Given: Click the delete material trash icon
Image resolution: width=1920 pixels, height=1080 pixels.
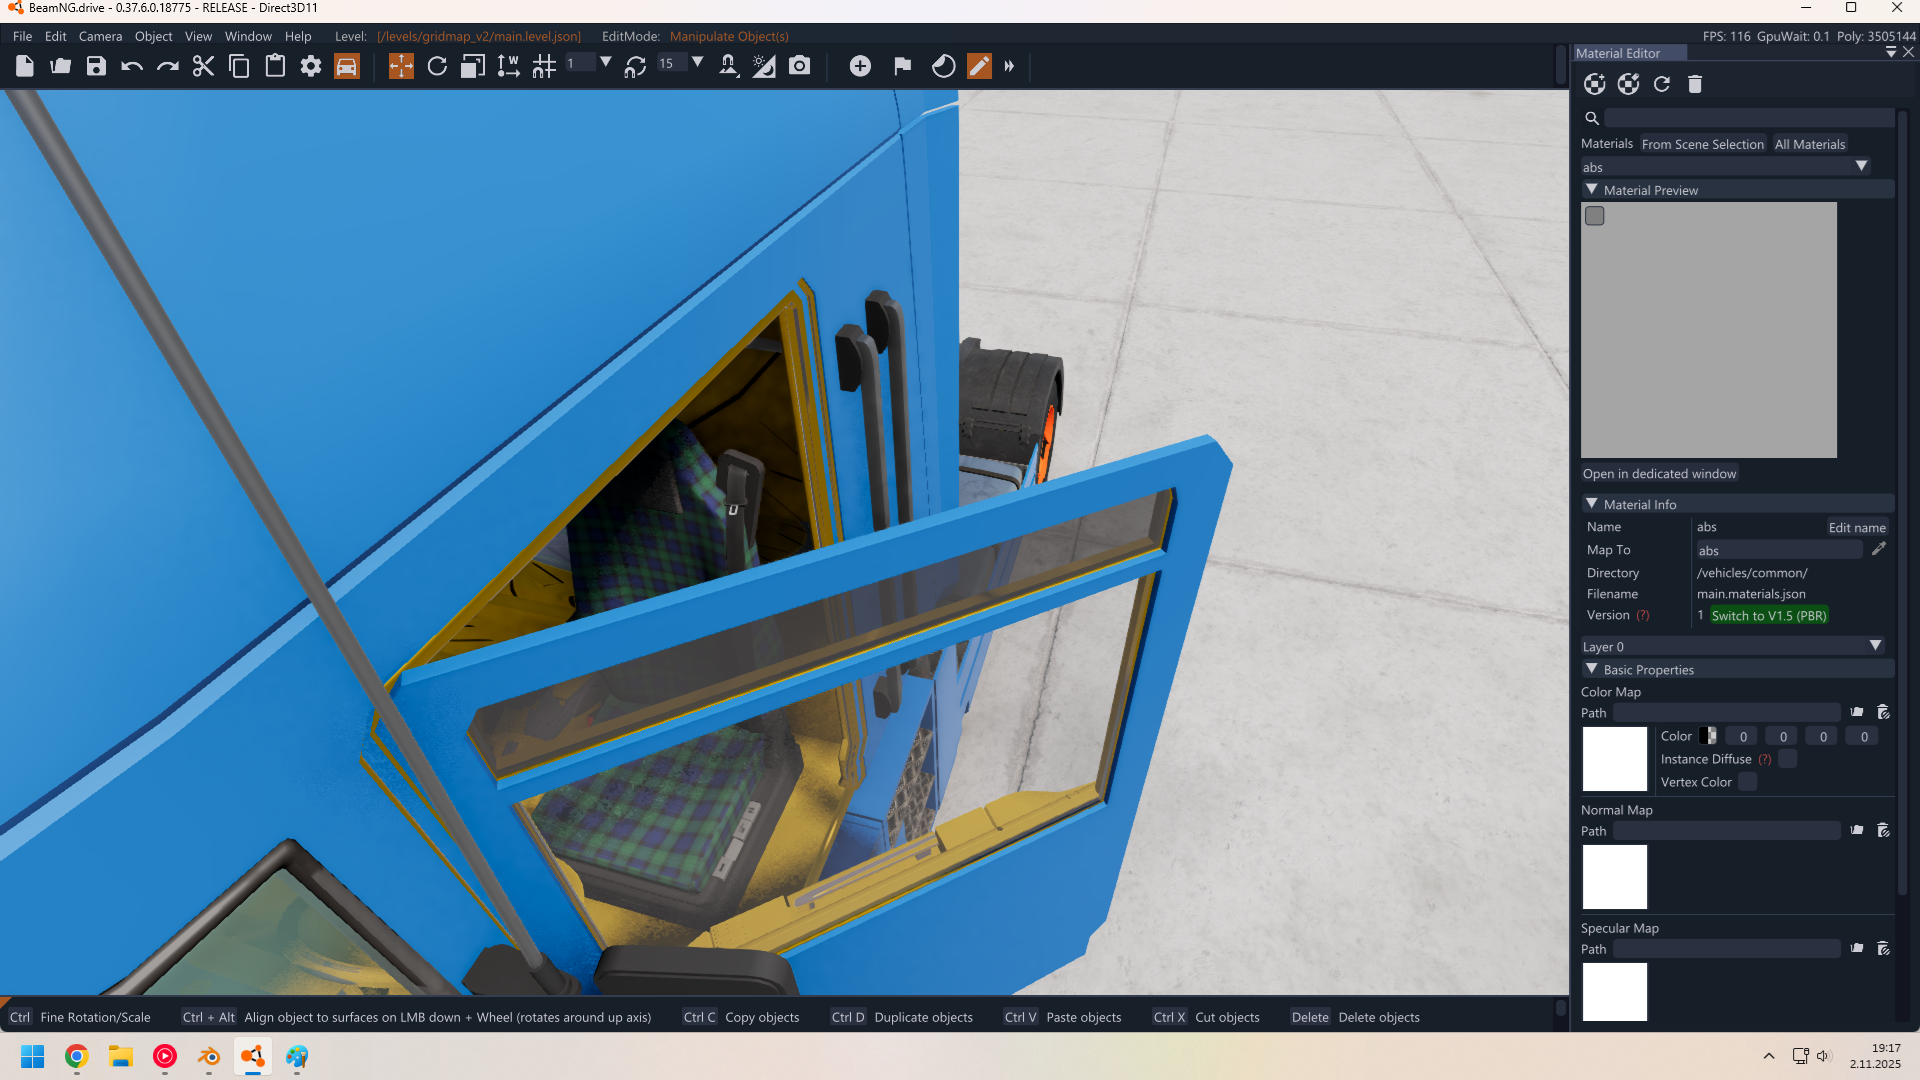Looking at the screenshot, I should [x=1695, y=84].
